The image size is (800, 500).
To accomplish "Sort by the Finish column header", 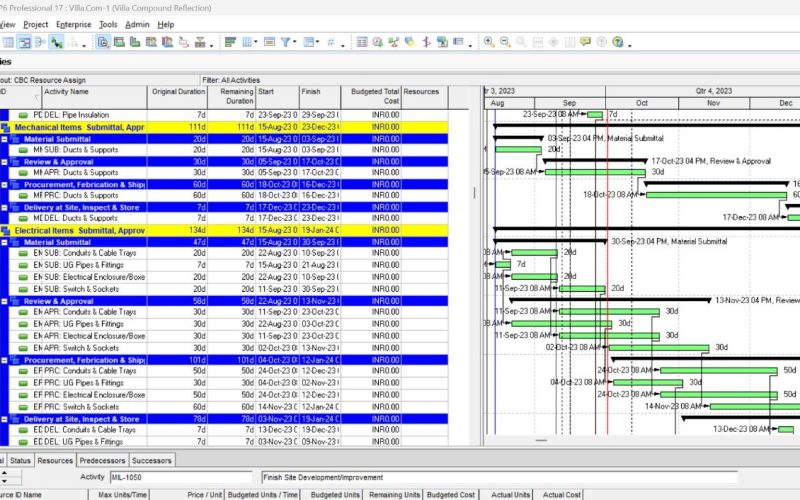I will tap(319, 97).
